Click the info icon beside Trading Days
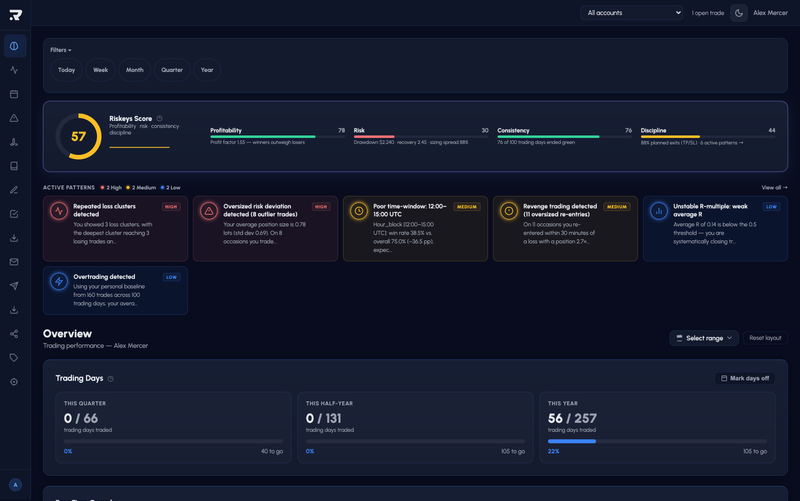This screenshot has height=501, width=800. coord(111,379)
